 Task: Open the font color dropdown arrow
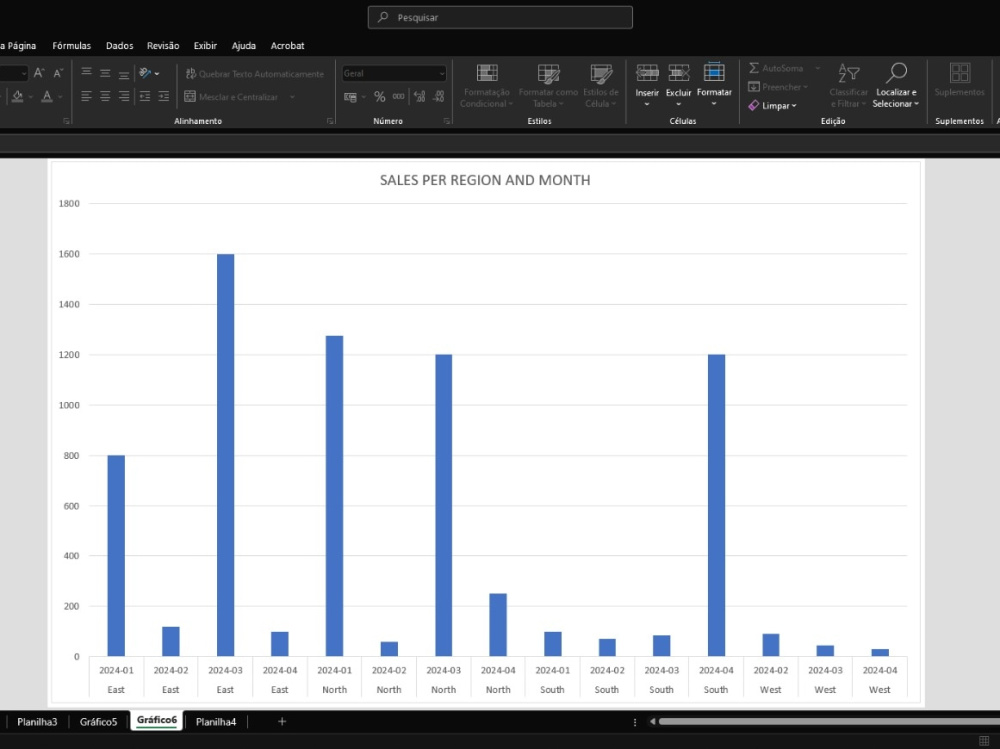(61, 97)
